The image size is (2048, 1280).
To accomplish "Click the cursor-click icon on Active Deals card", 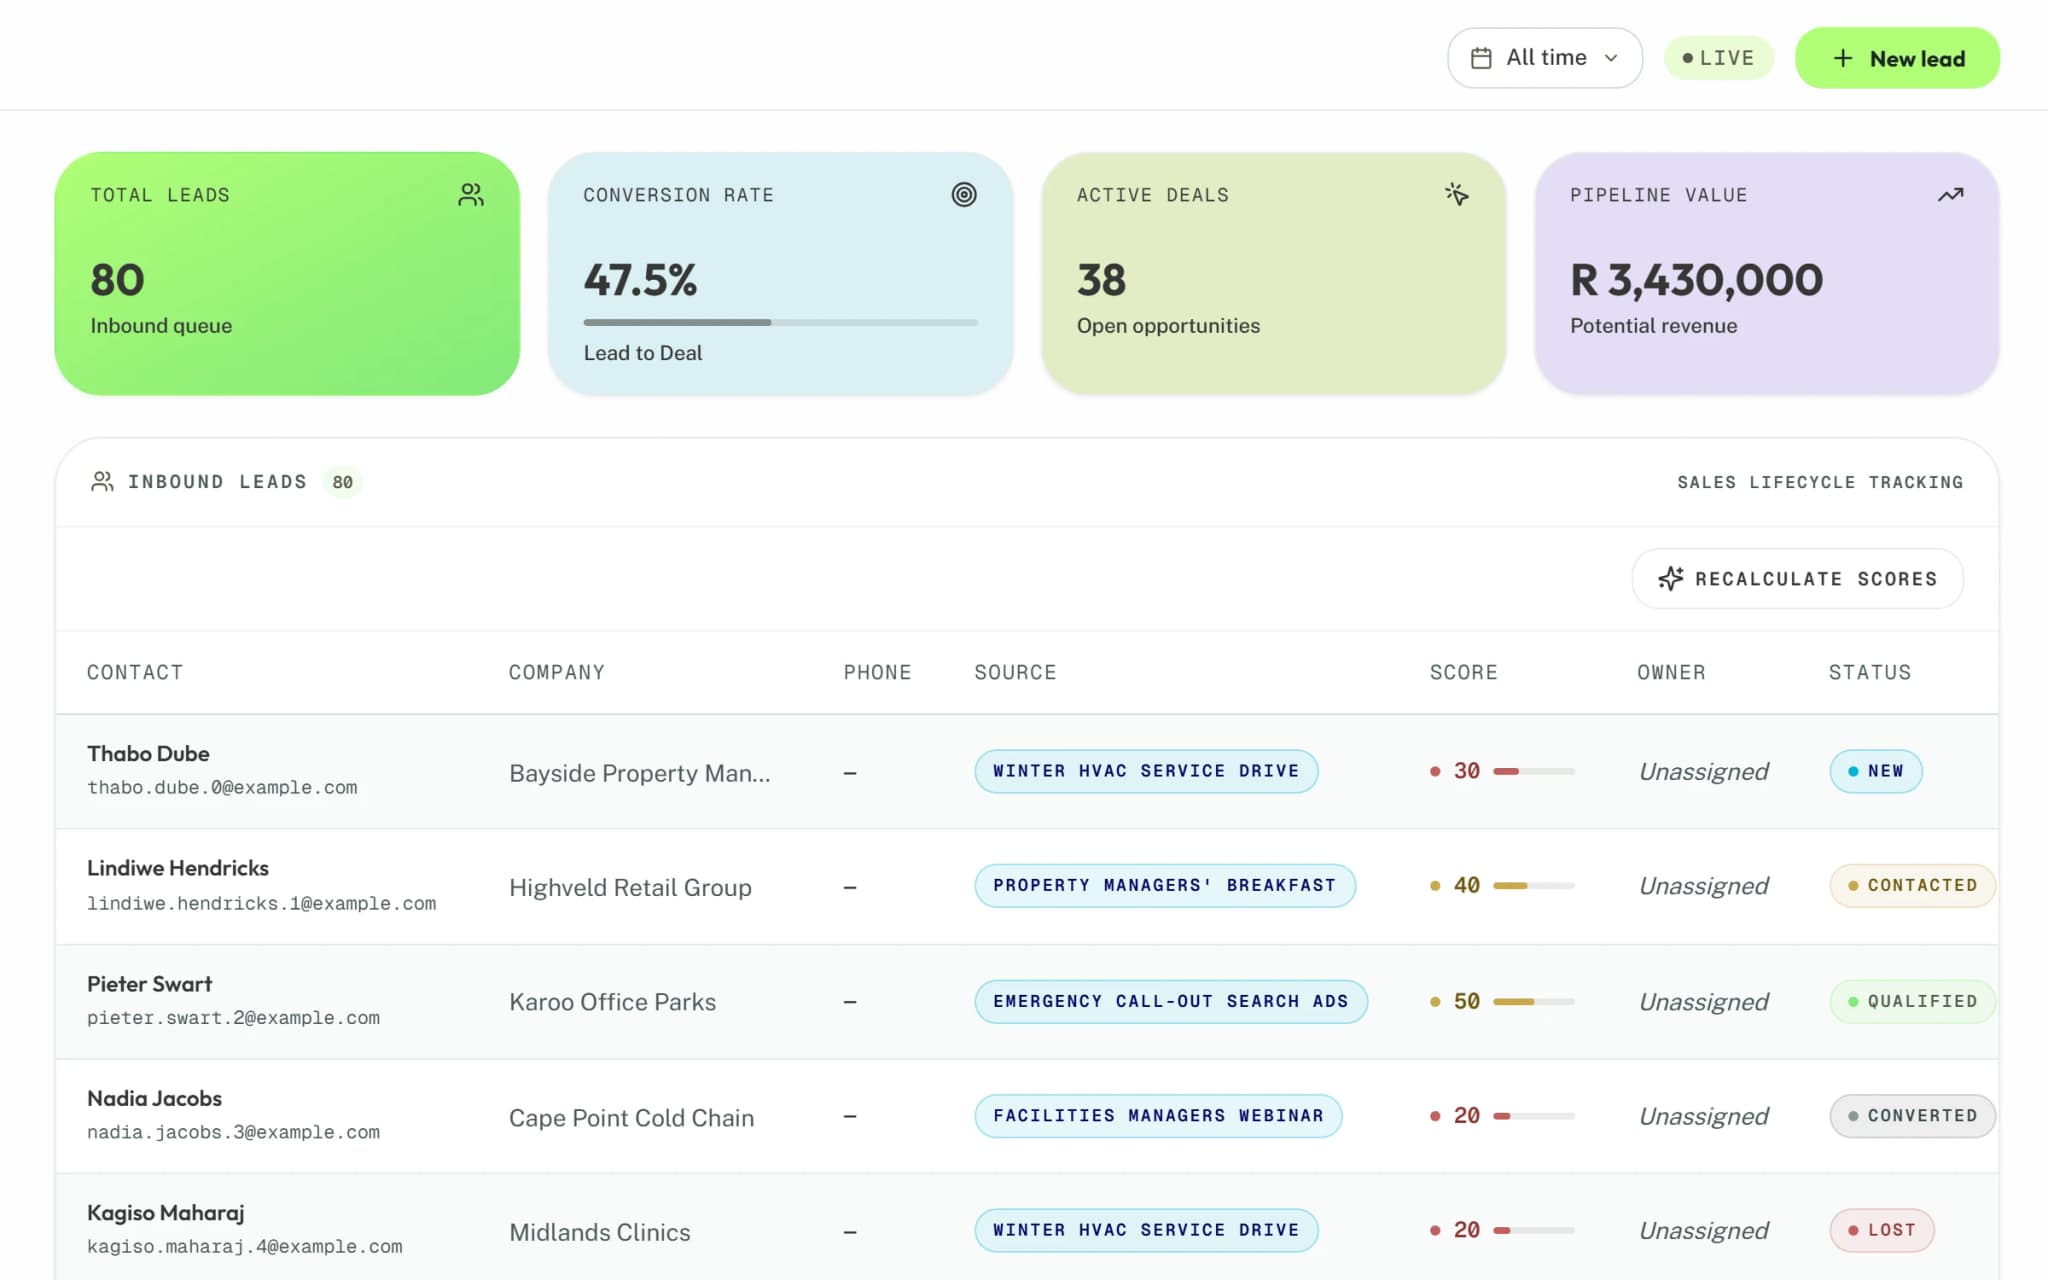I will (1457, 194).
